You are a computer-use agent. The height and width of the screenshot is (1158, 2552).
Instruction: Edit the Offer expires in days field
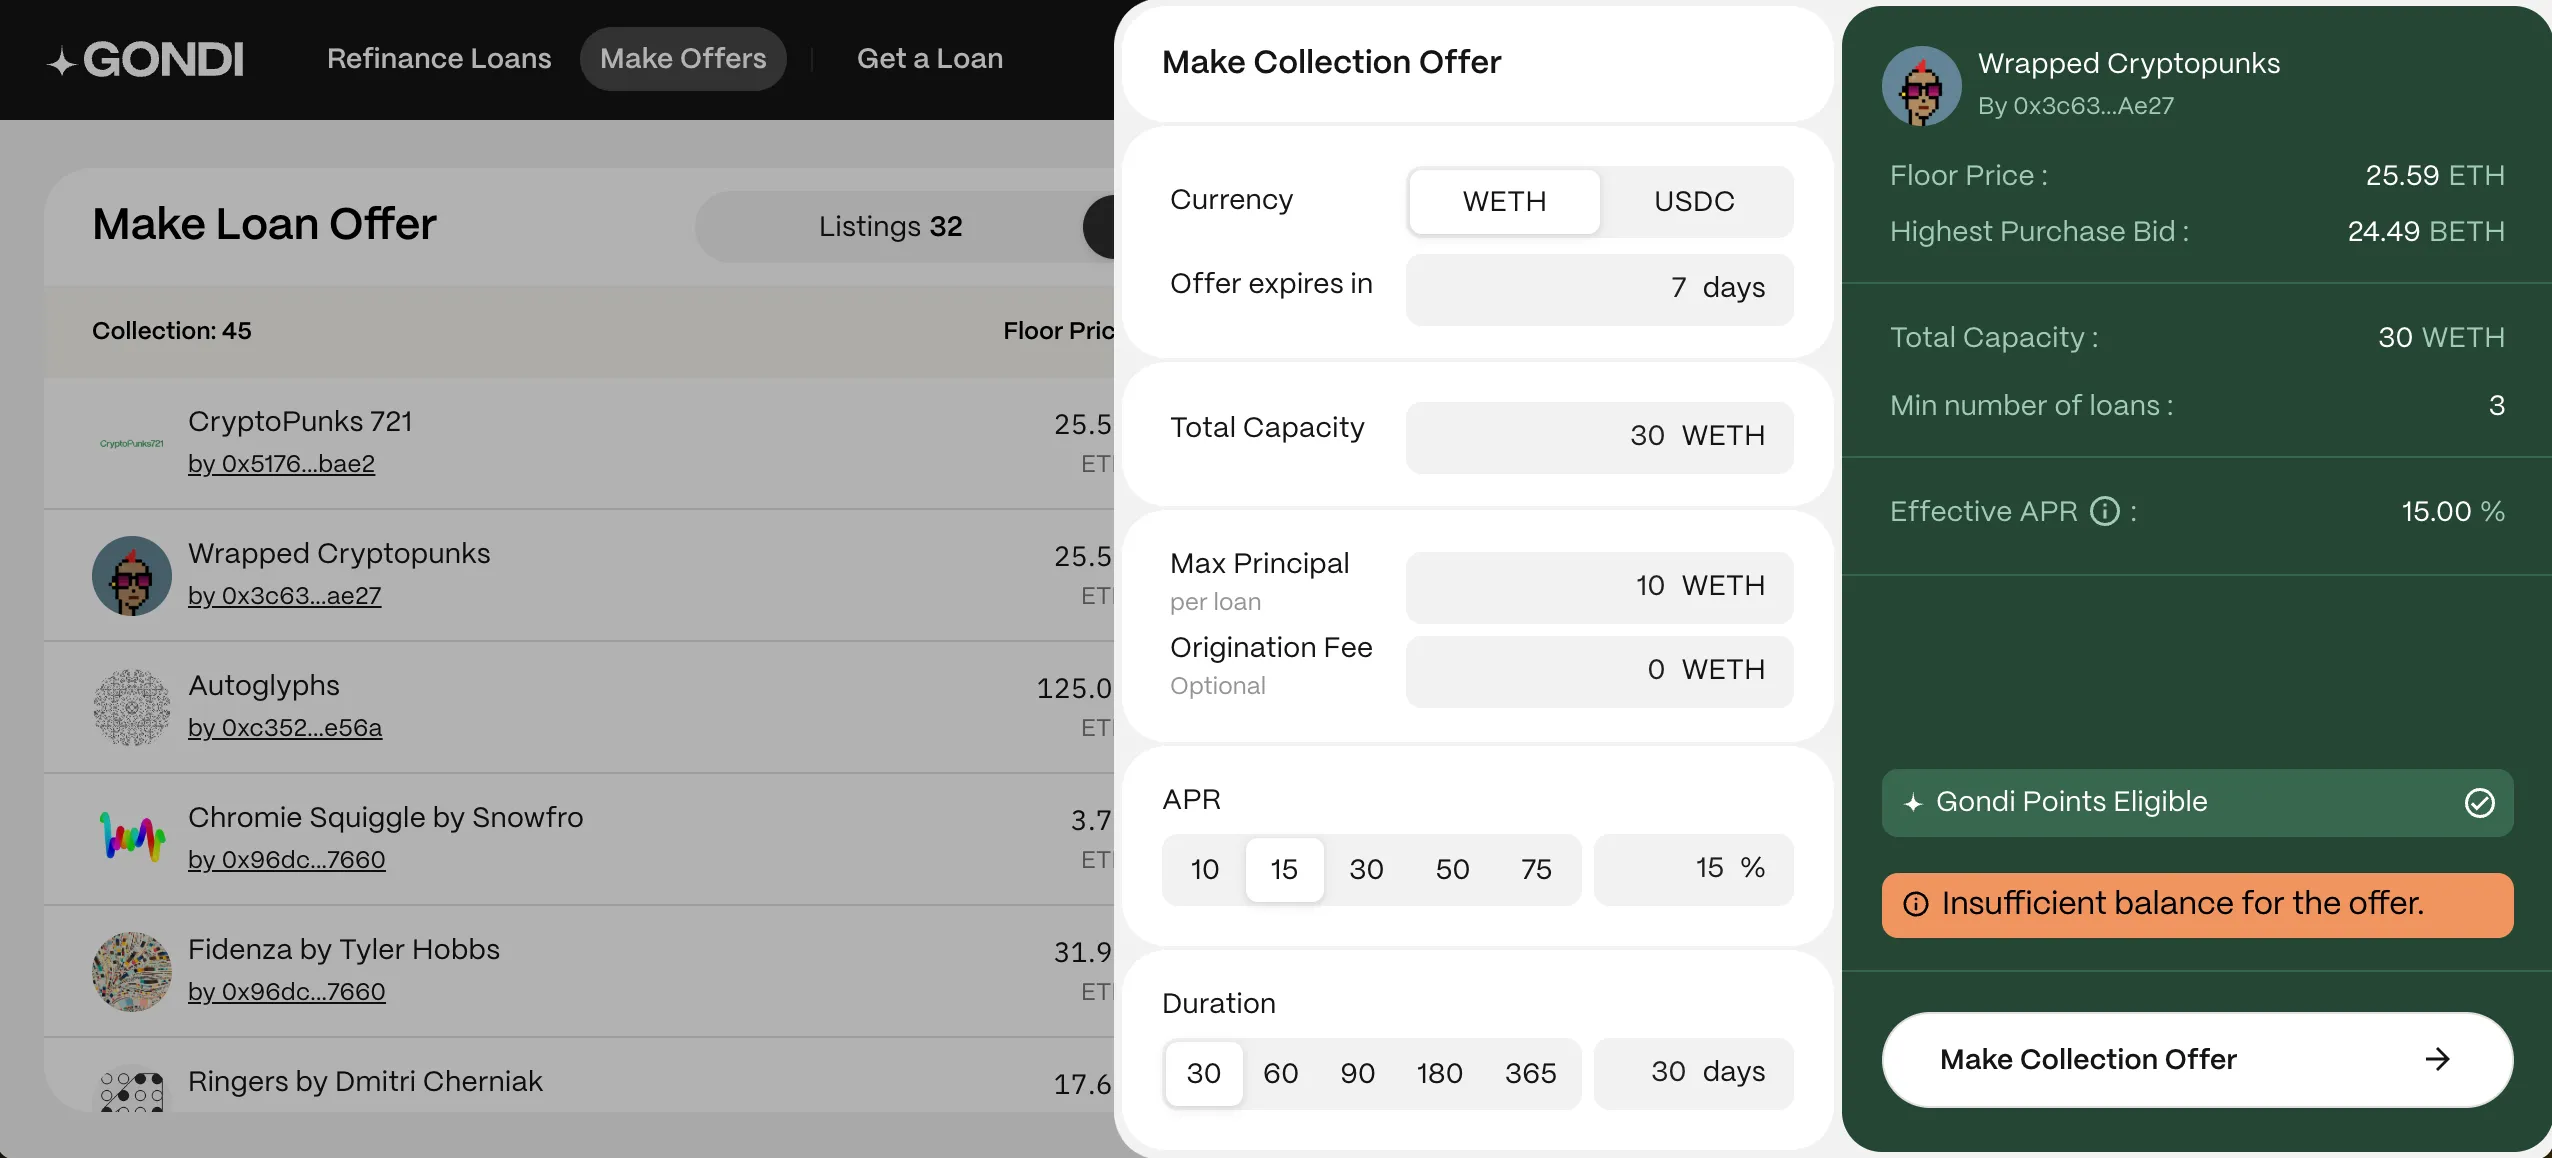(1599, 289)
